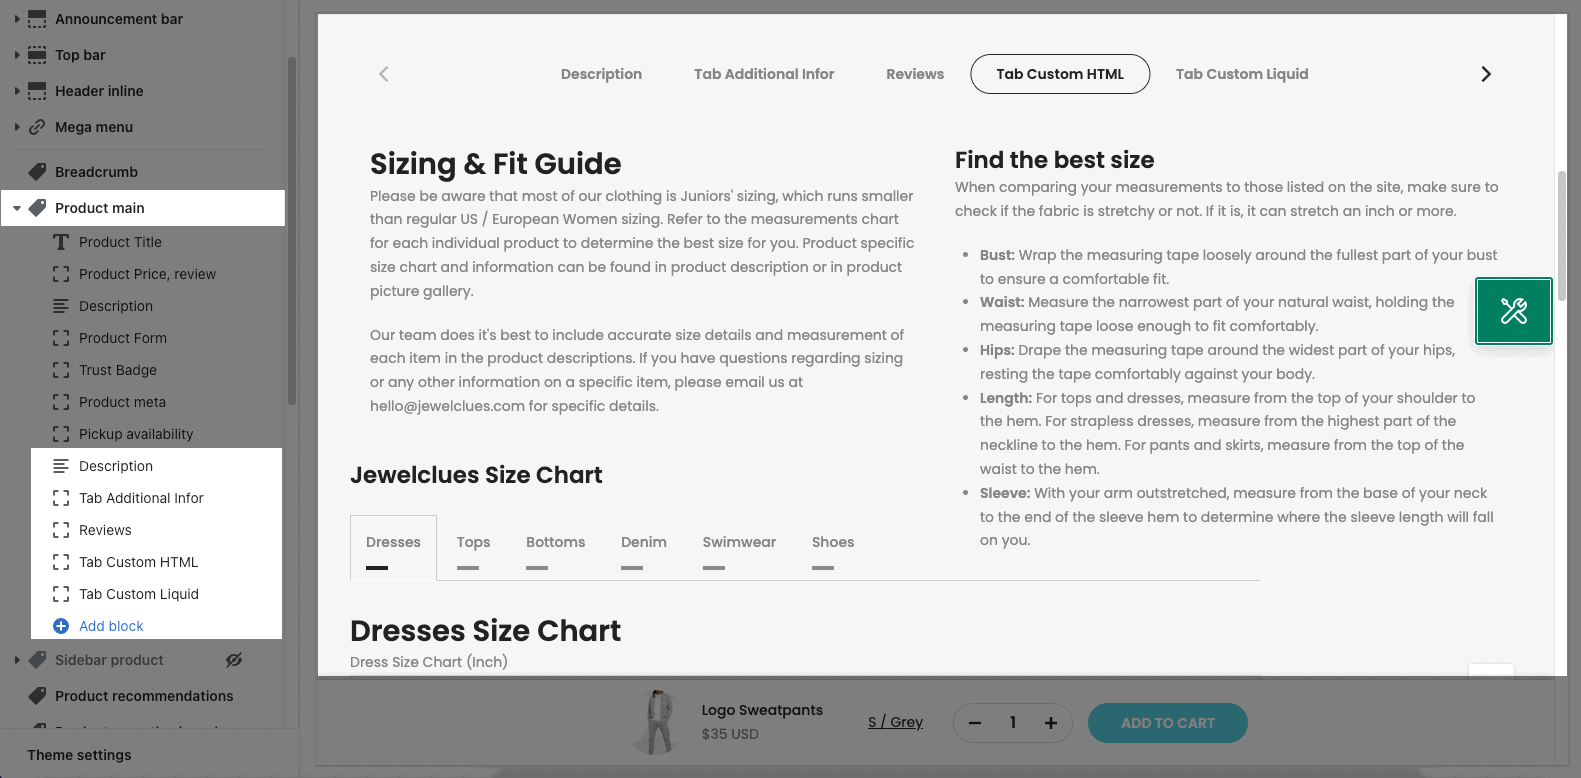Image resolution: width=1581 pixels, height=778 pixels.
Task: Click the Mega menu link icon
Action: (37, 127)
